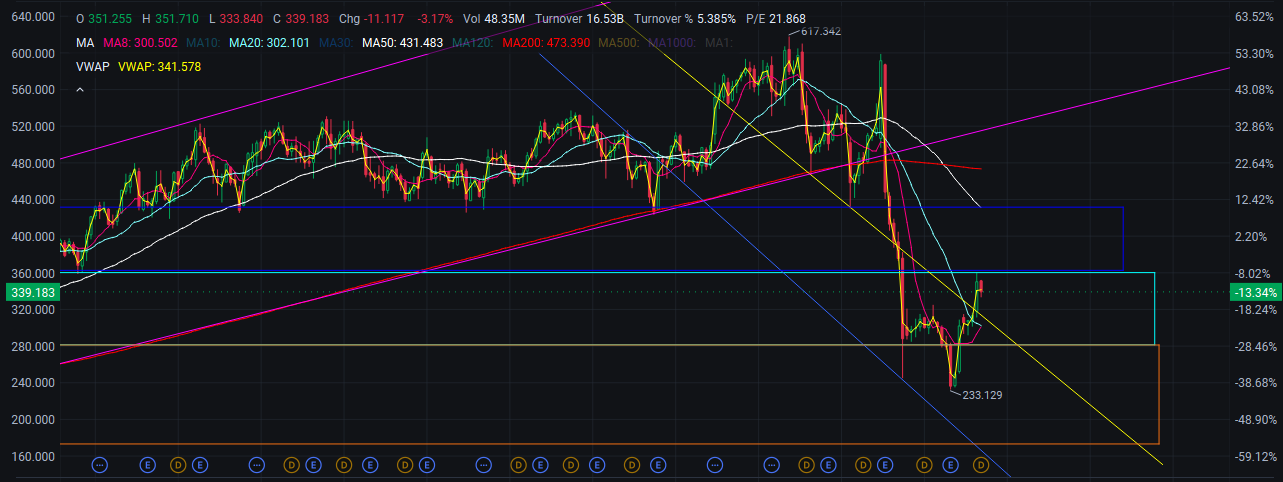1283x482 pixels.
Task: Click the green 339.183 current price tag
Action: 29,292
